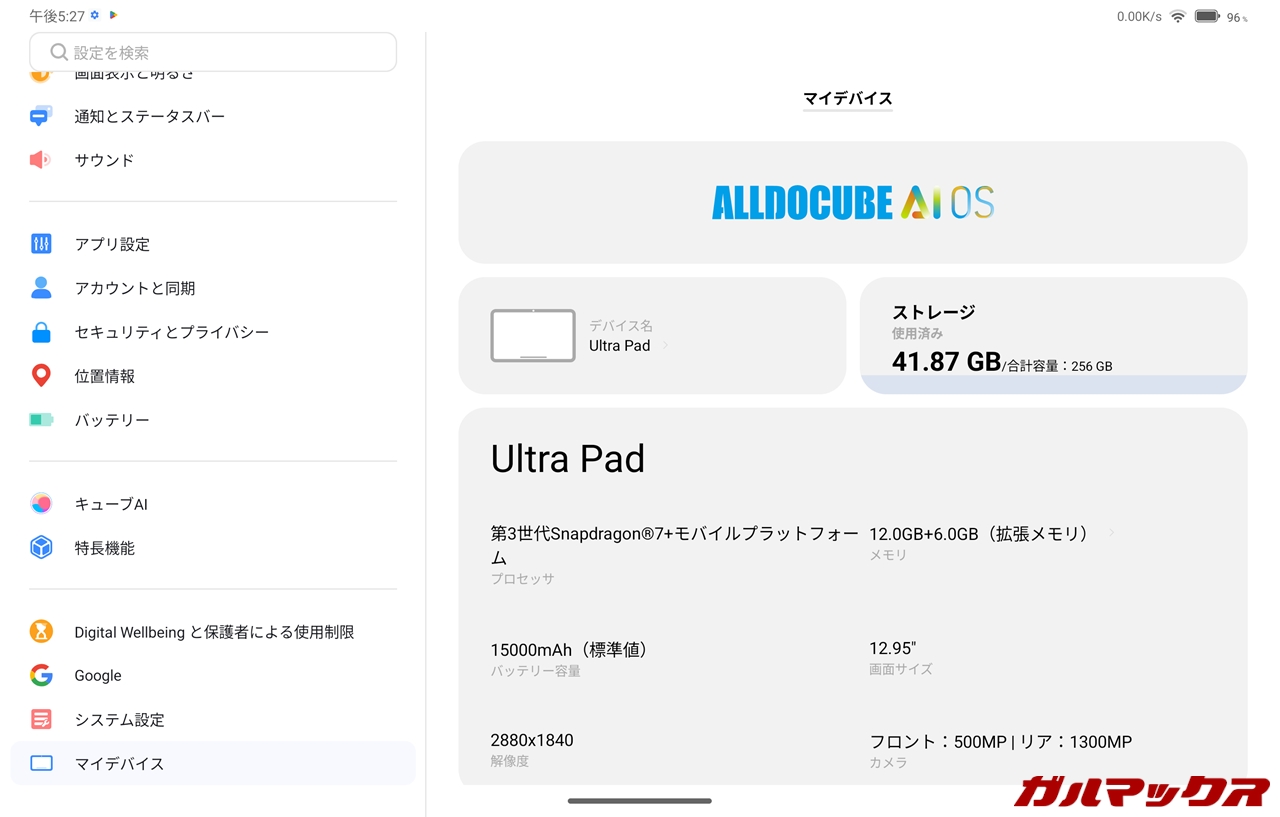Open Digital Wellbeing hourglass icon
The width and height of the screenshot is (1280, 817).
pos(41,632)
